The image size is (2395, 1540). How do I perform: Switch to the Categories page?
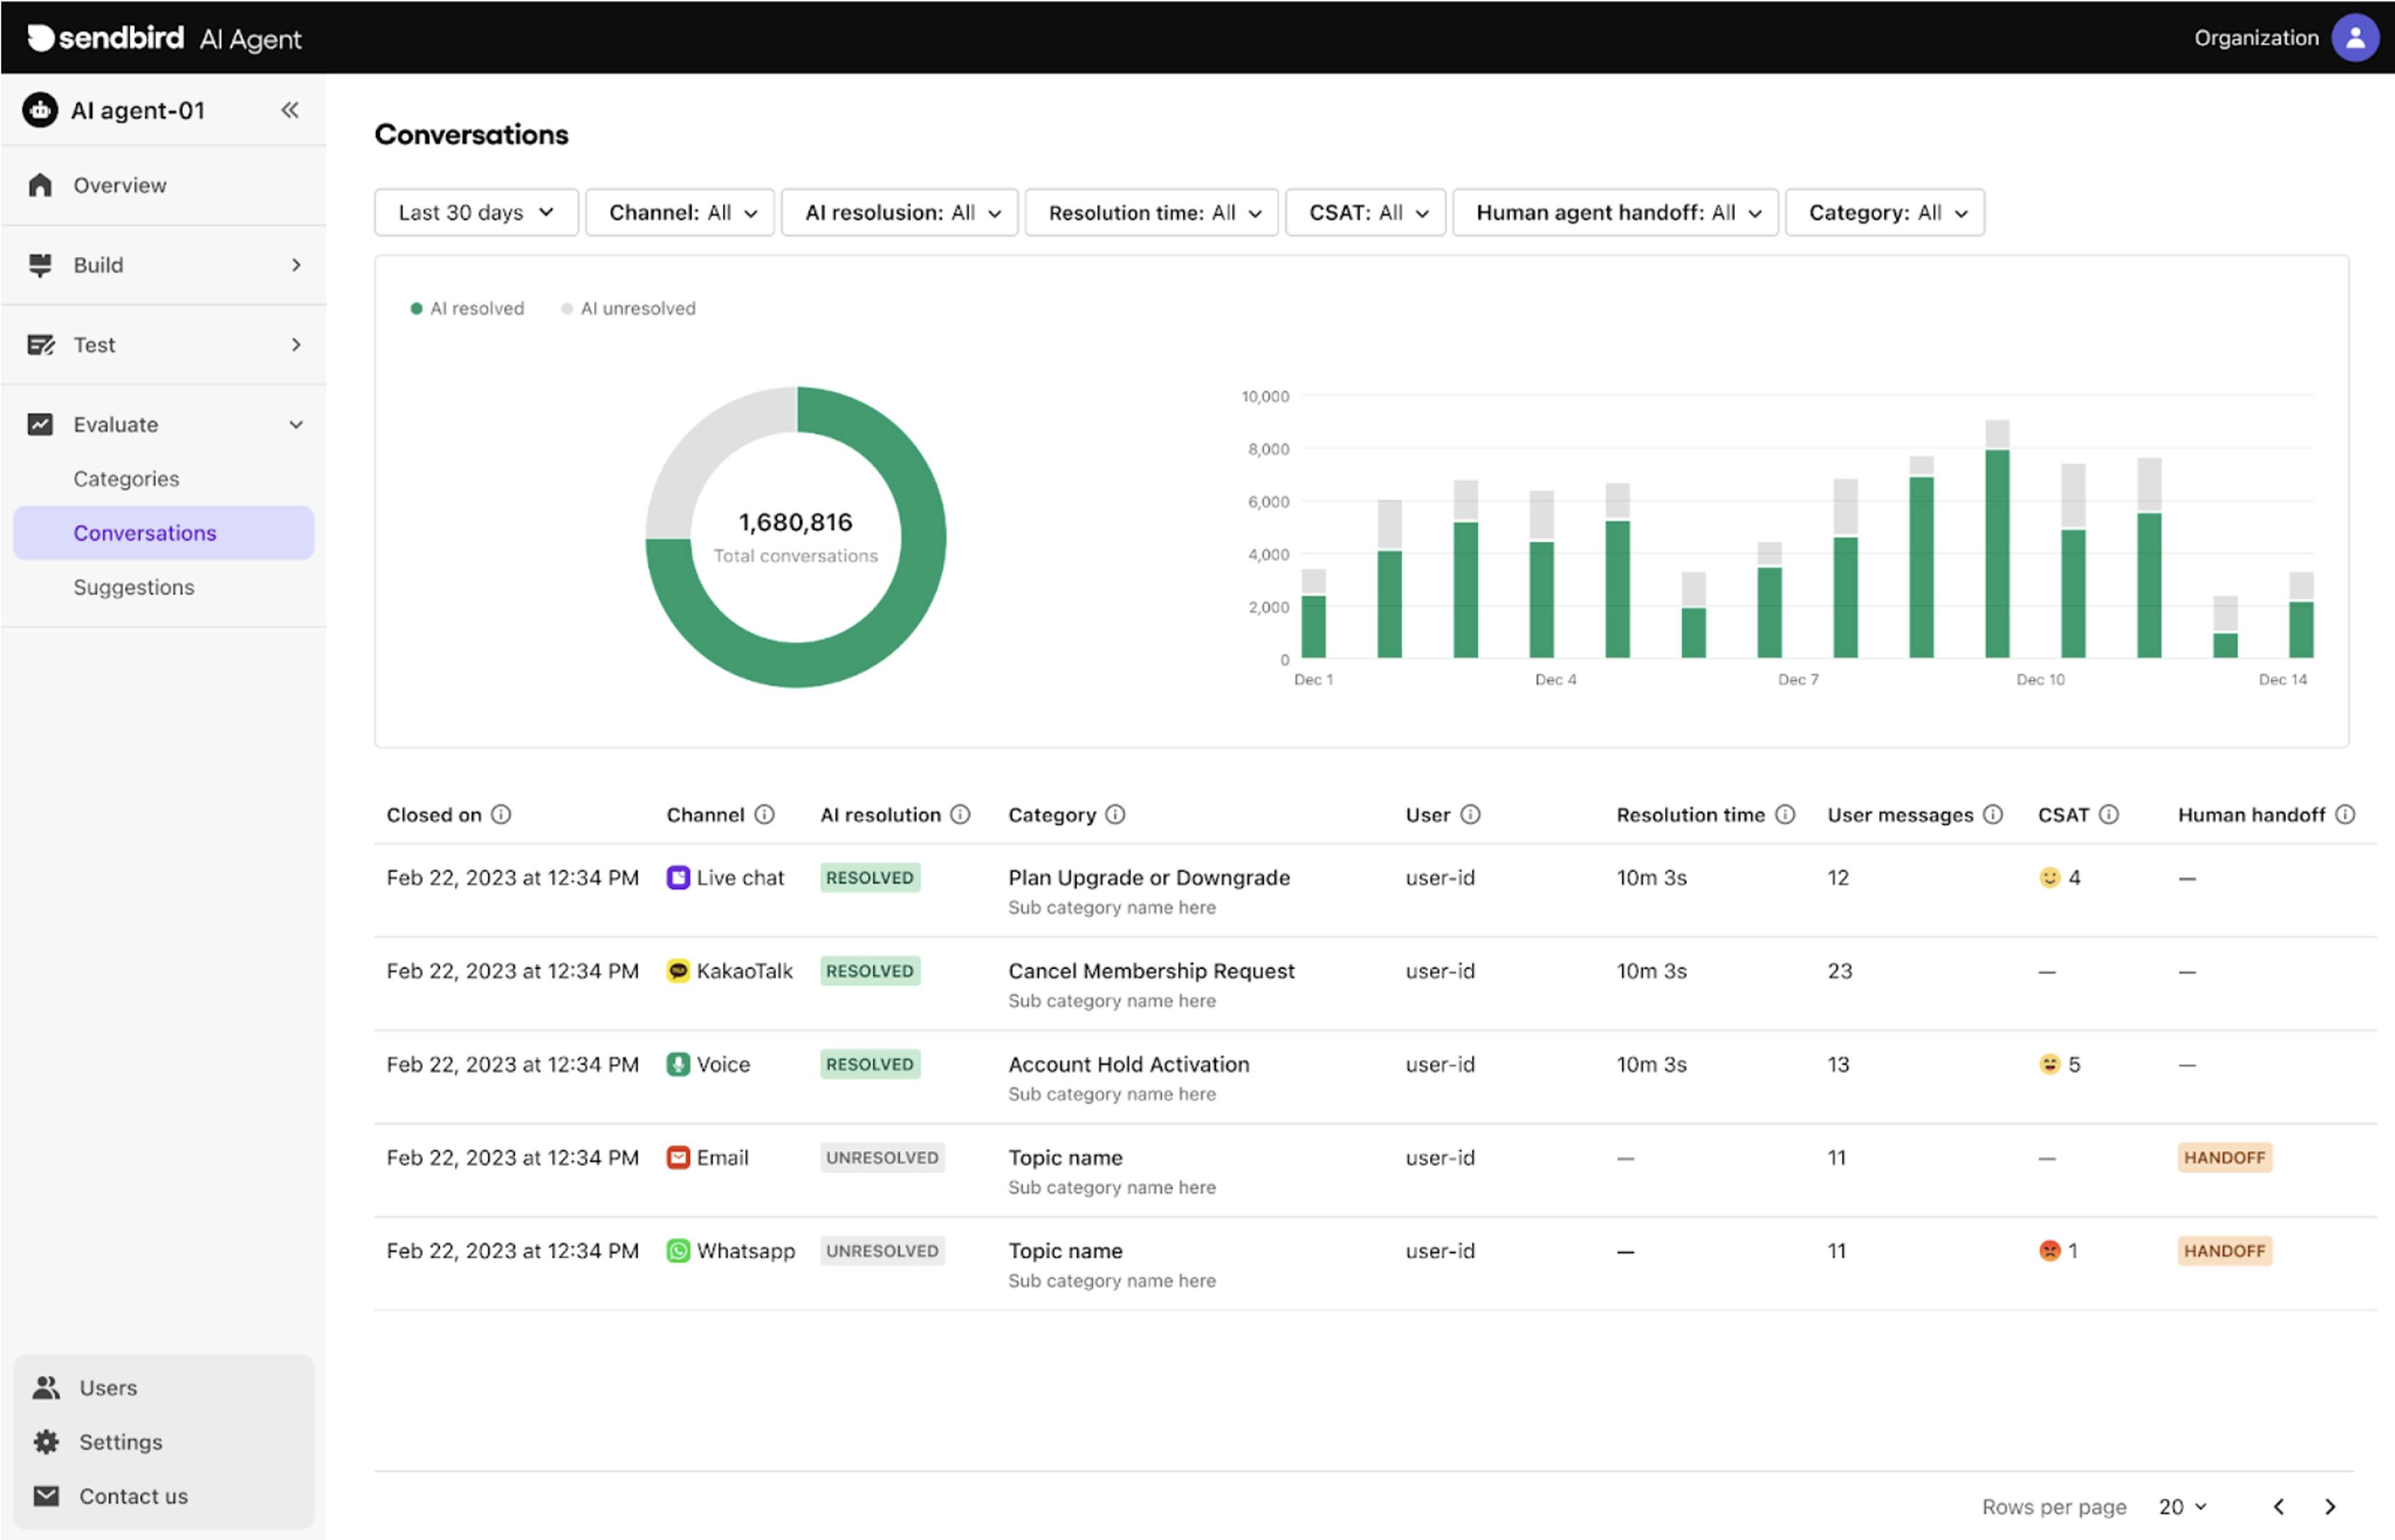point(126,478)
